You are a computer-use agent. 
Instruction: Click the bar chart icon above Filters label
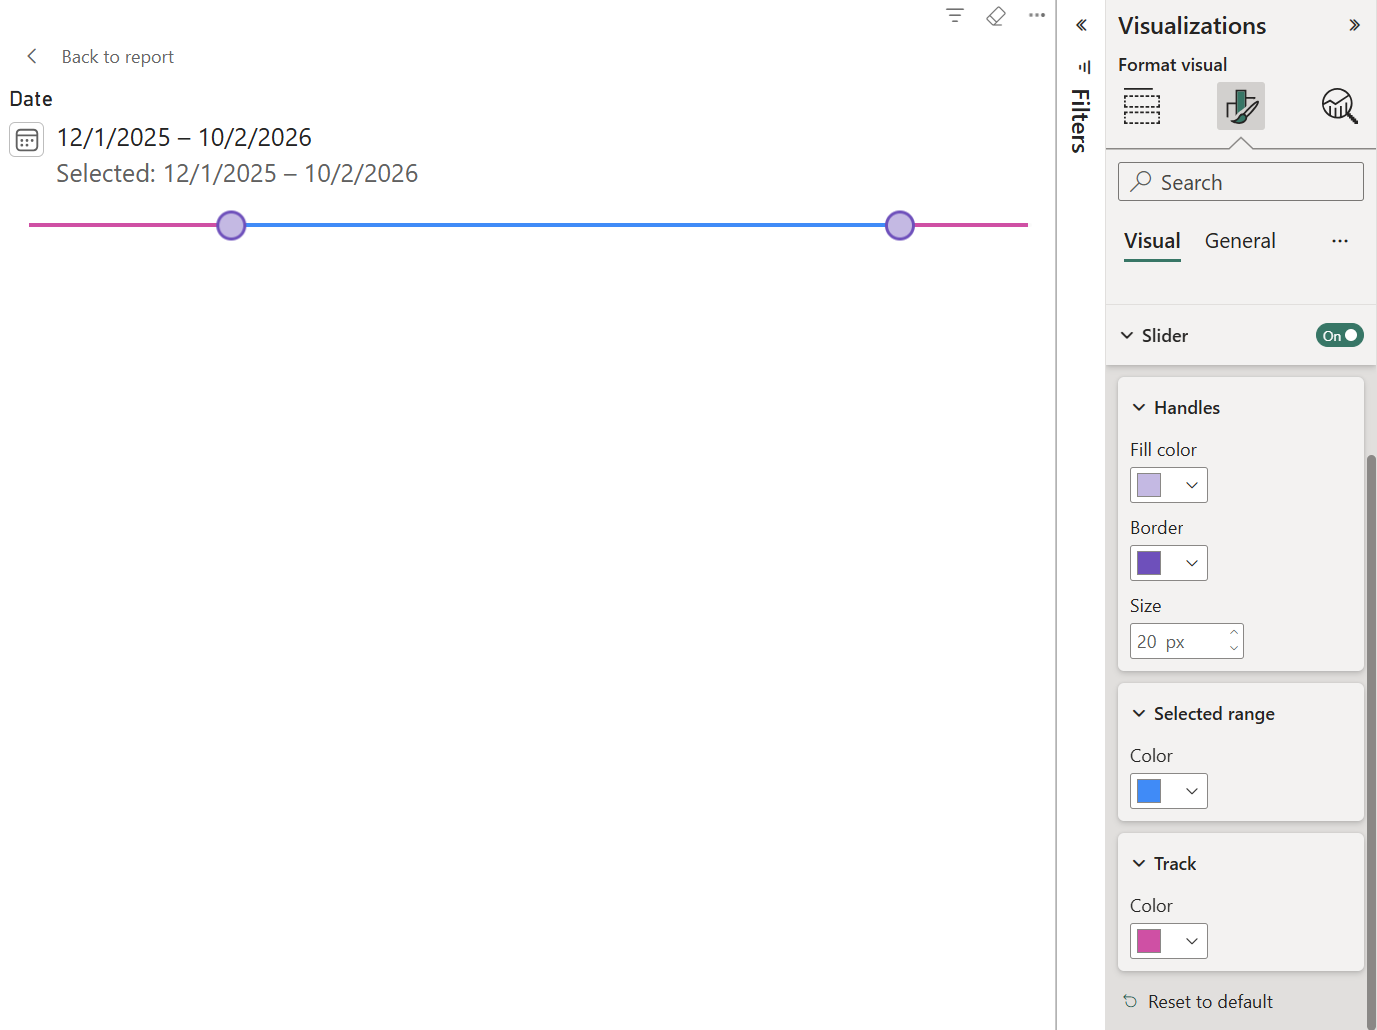[x=1084, y=67]
